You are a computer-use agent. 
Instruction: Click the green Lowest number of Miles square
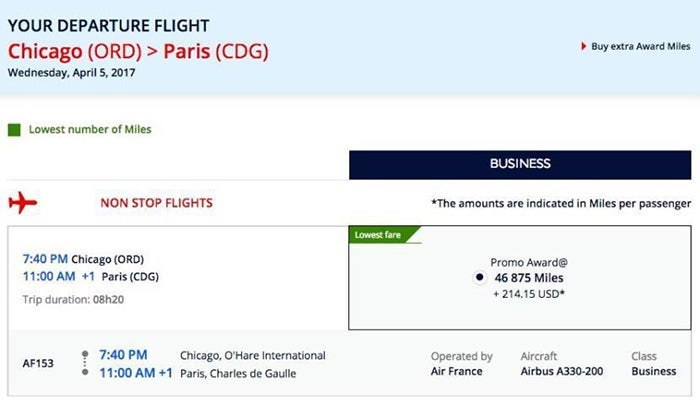[14, 130]
